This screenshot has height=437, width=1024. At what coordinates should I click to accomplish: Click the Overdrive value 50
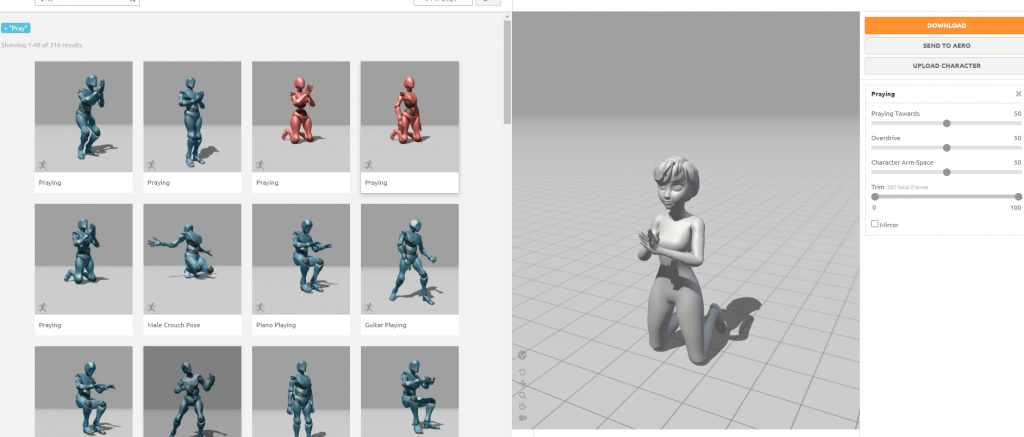[1017, 138]
